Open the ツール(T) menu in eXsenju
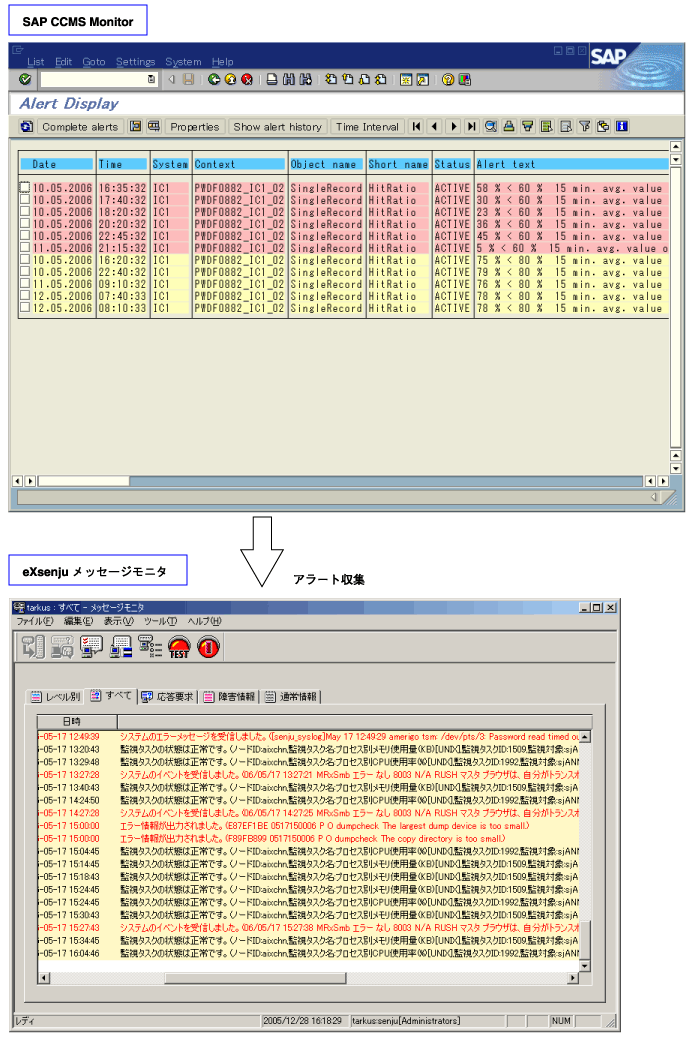This screenshot has width=690, height=1040. (161, 621)
